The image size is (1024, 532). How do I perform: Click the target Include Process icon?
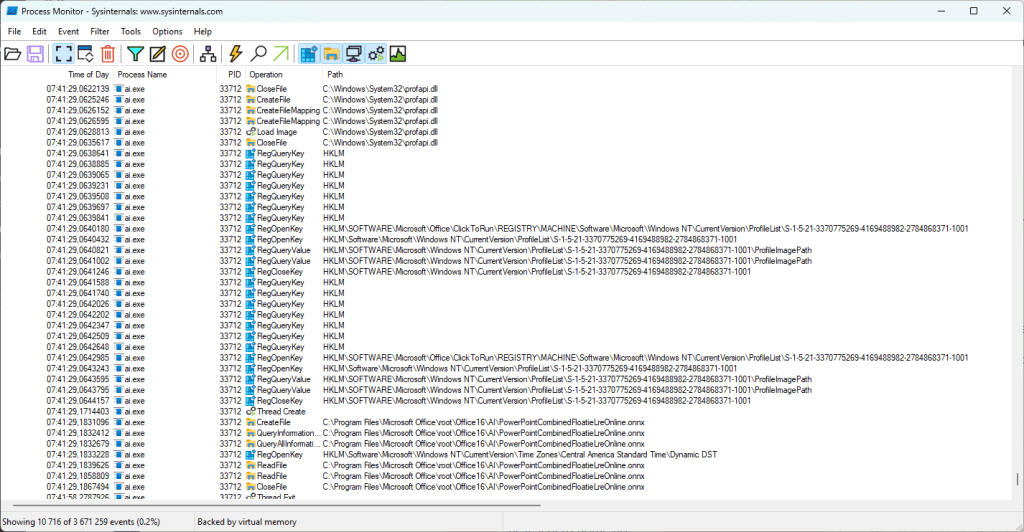(180, 53)
